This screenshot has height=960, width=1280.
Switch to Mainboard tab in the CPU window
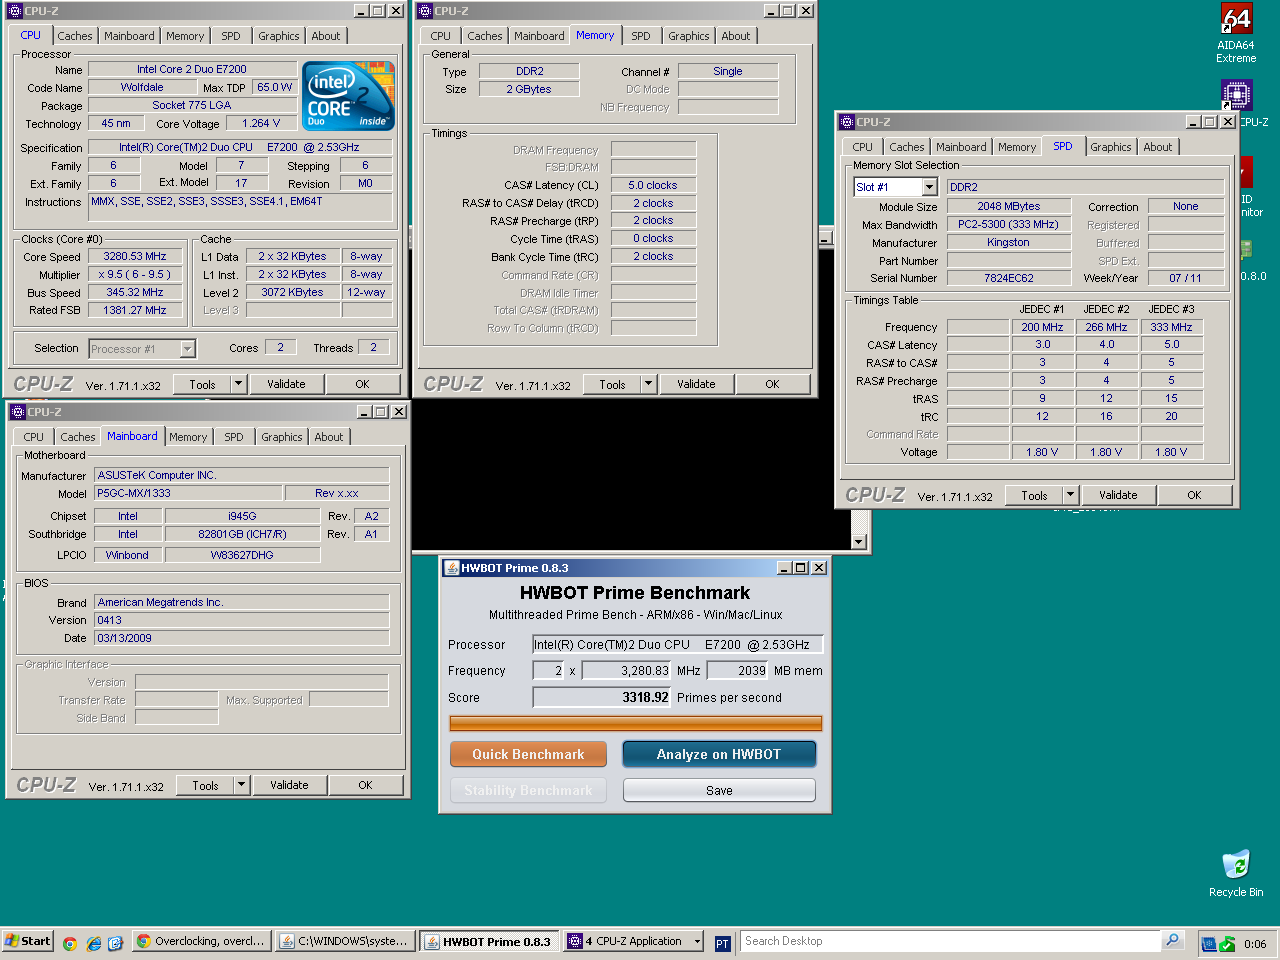coord(130,36)
